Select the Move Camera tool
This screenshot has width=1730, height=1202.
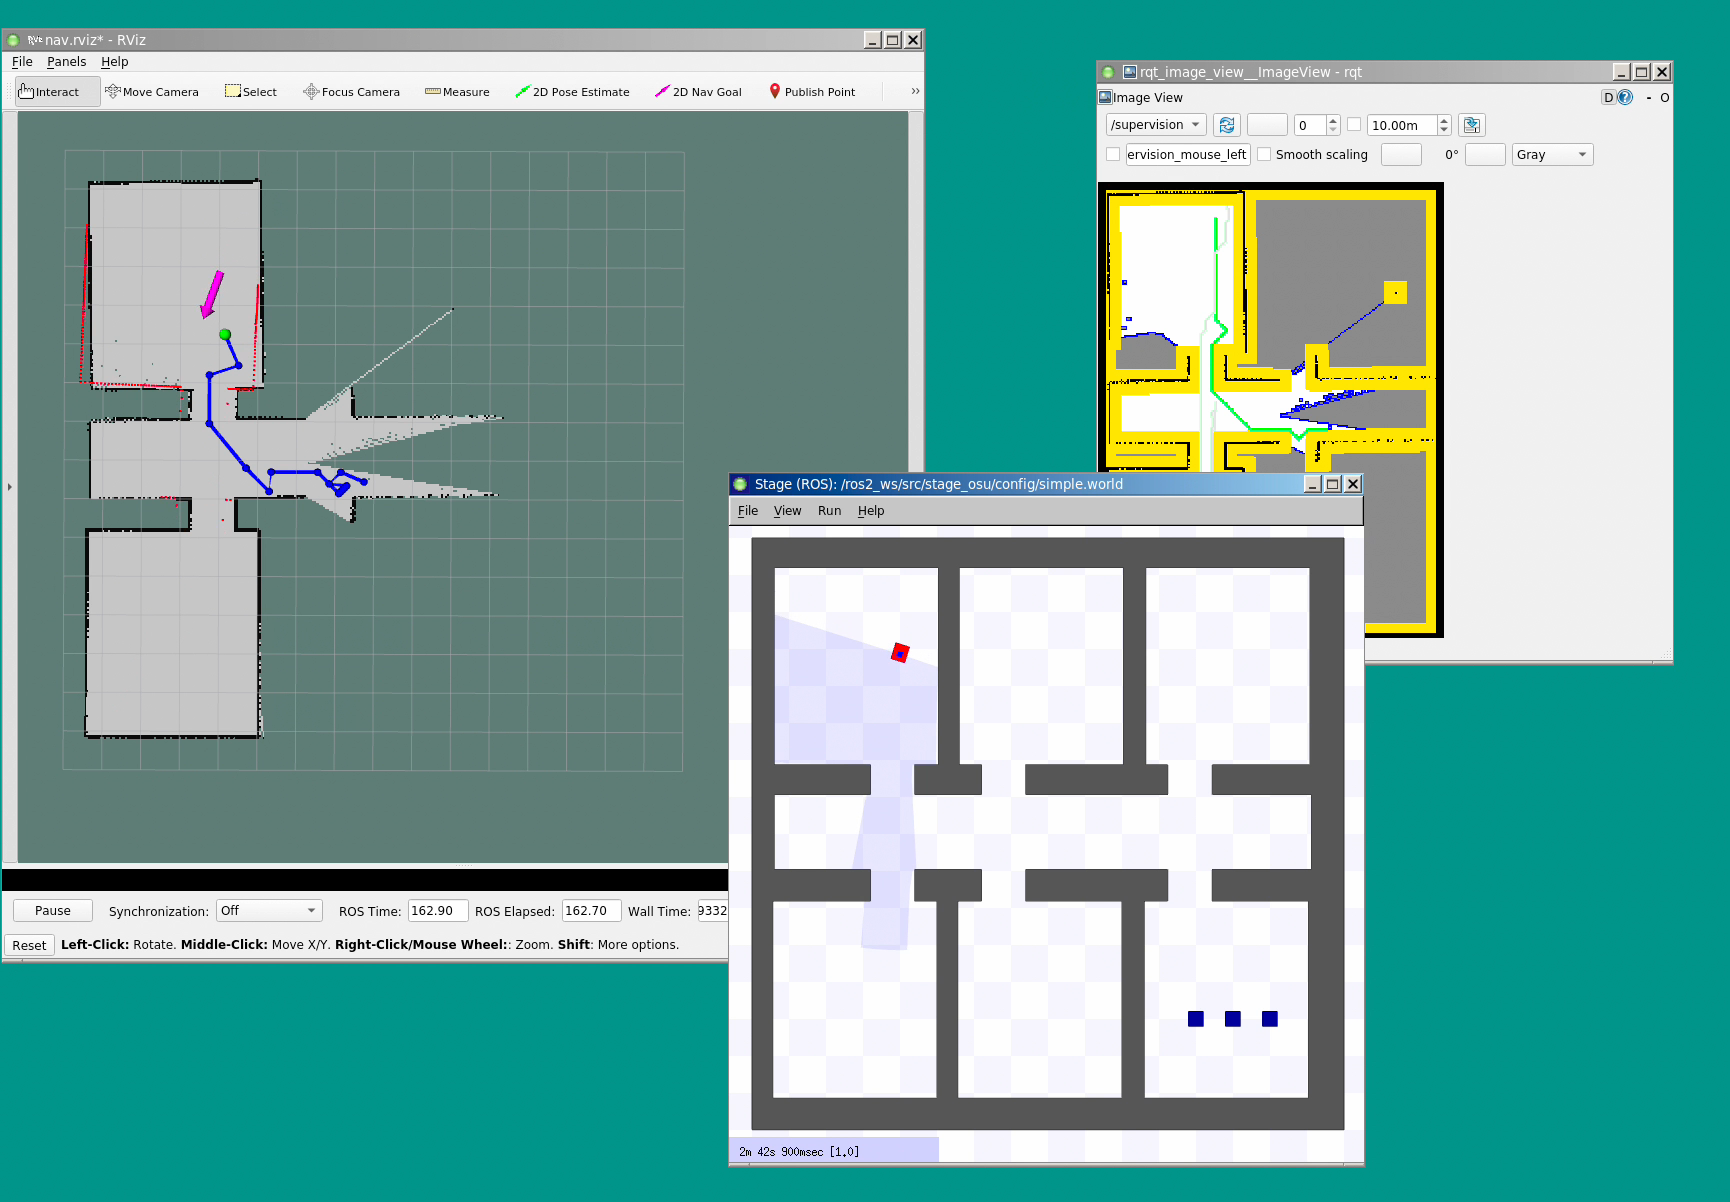[x=152, y=92]
